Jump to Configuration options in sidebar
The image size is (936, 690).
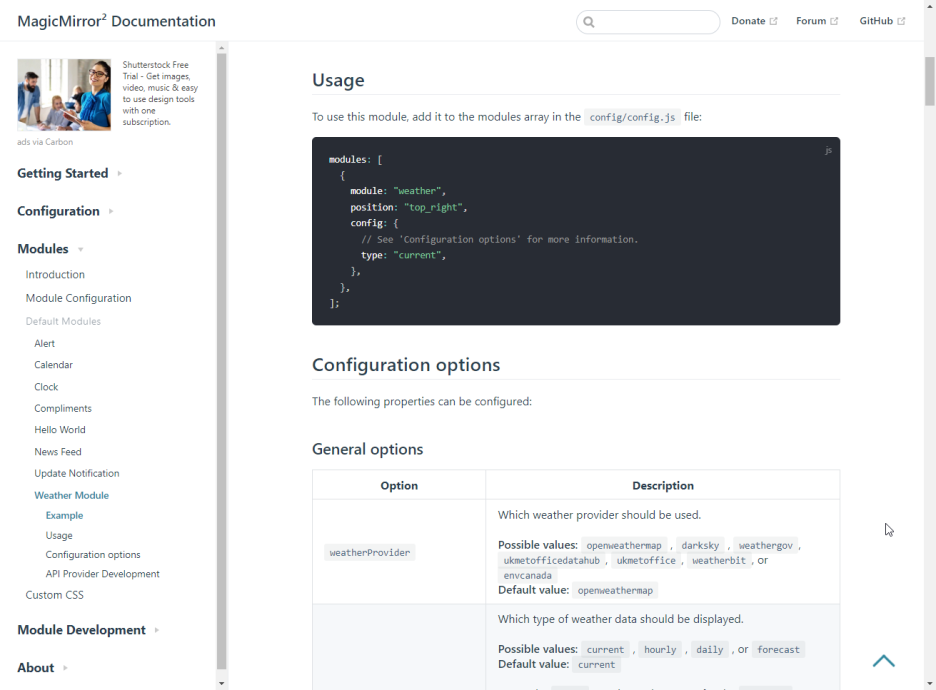[x=93, y=555]
